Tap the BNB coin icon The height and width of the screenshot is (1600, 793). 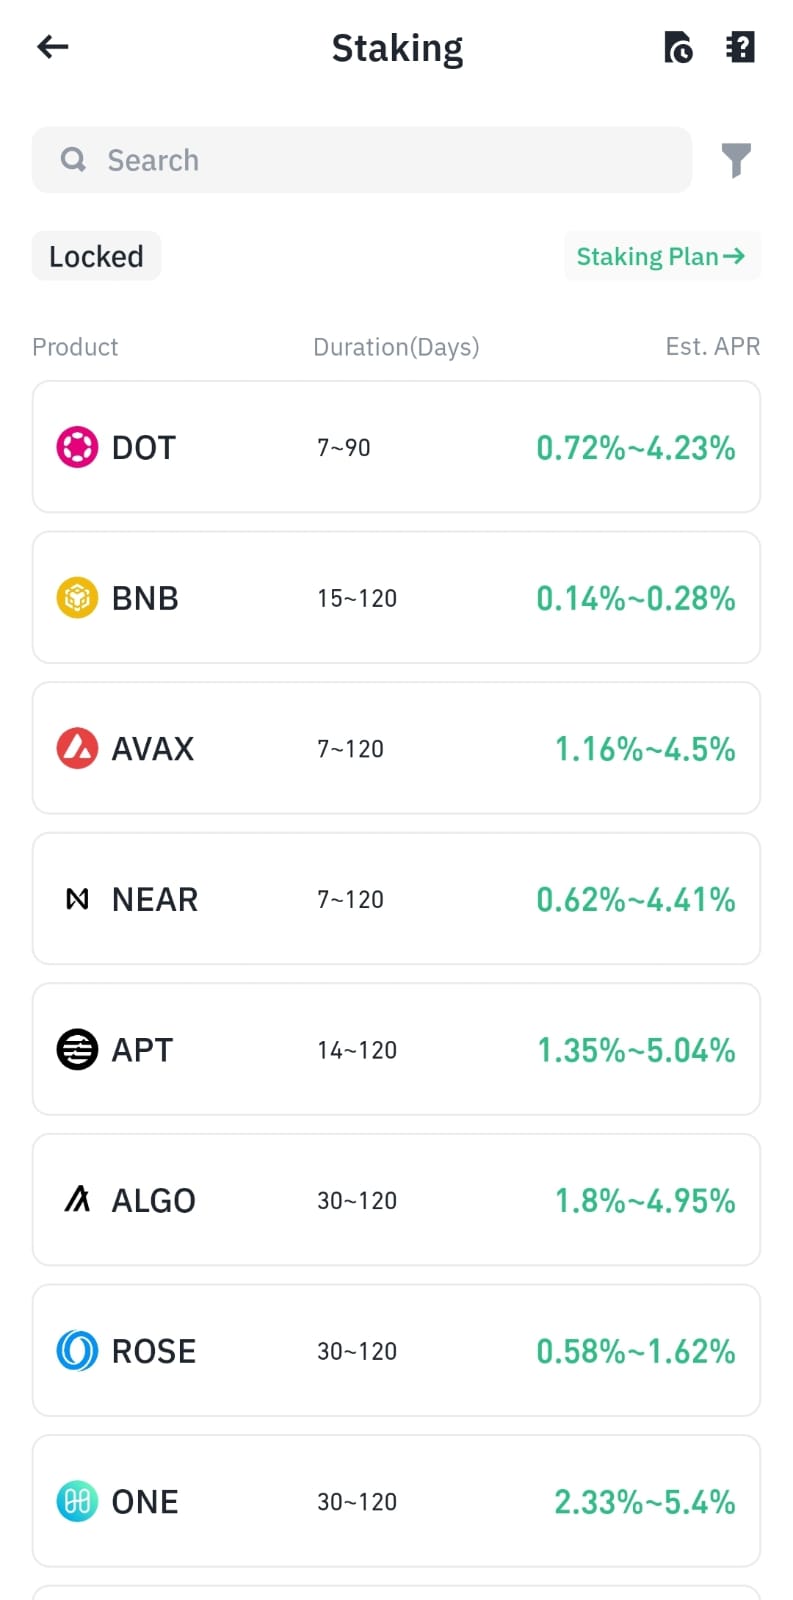tap(77, 598)
